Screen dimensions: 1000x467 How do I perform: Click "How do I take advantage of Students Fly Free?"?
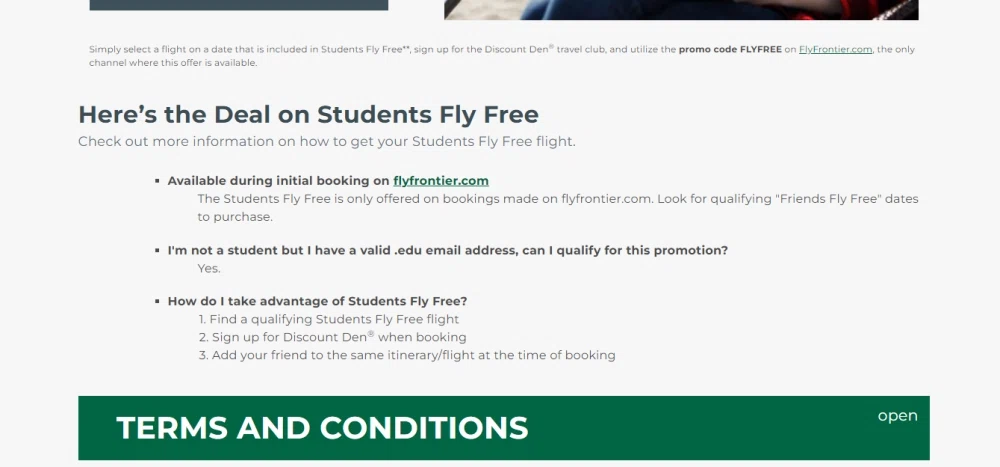[317, 301]
